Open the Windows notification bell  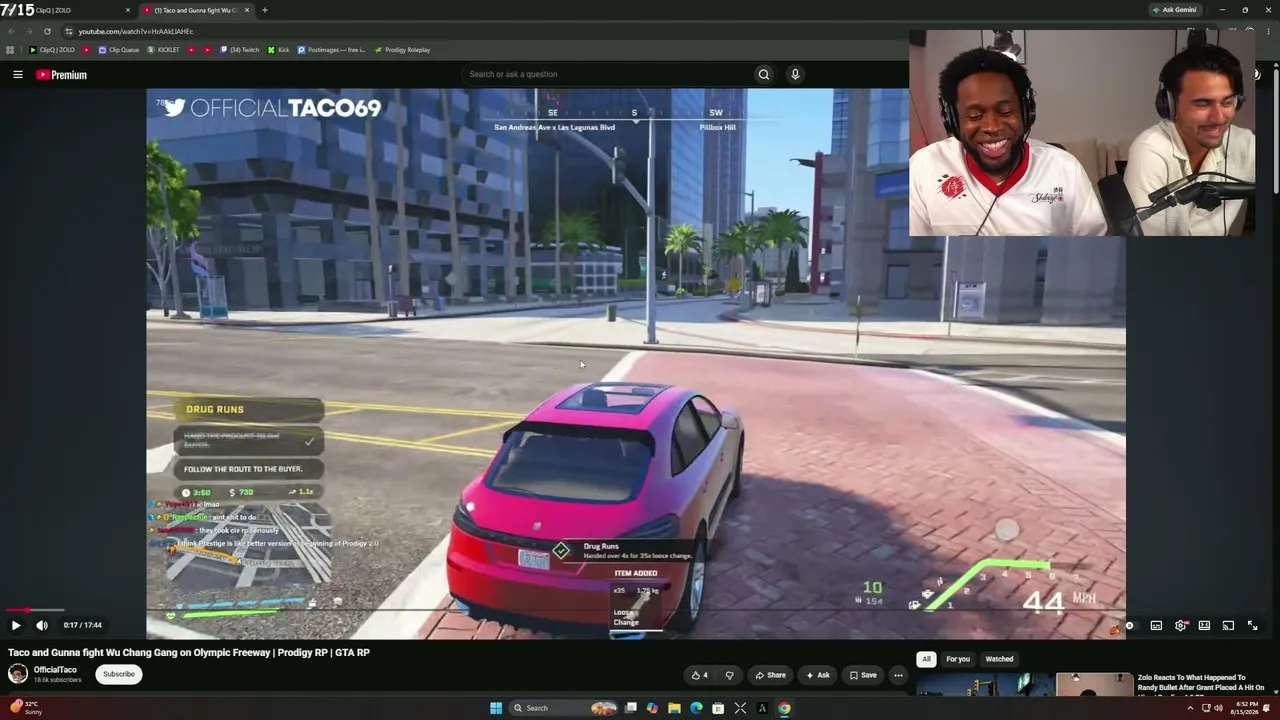(x=1267, y=708)
